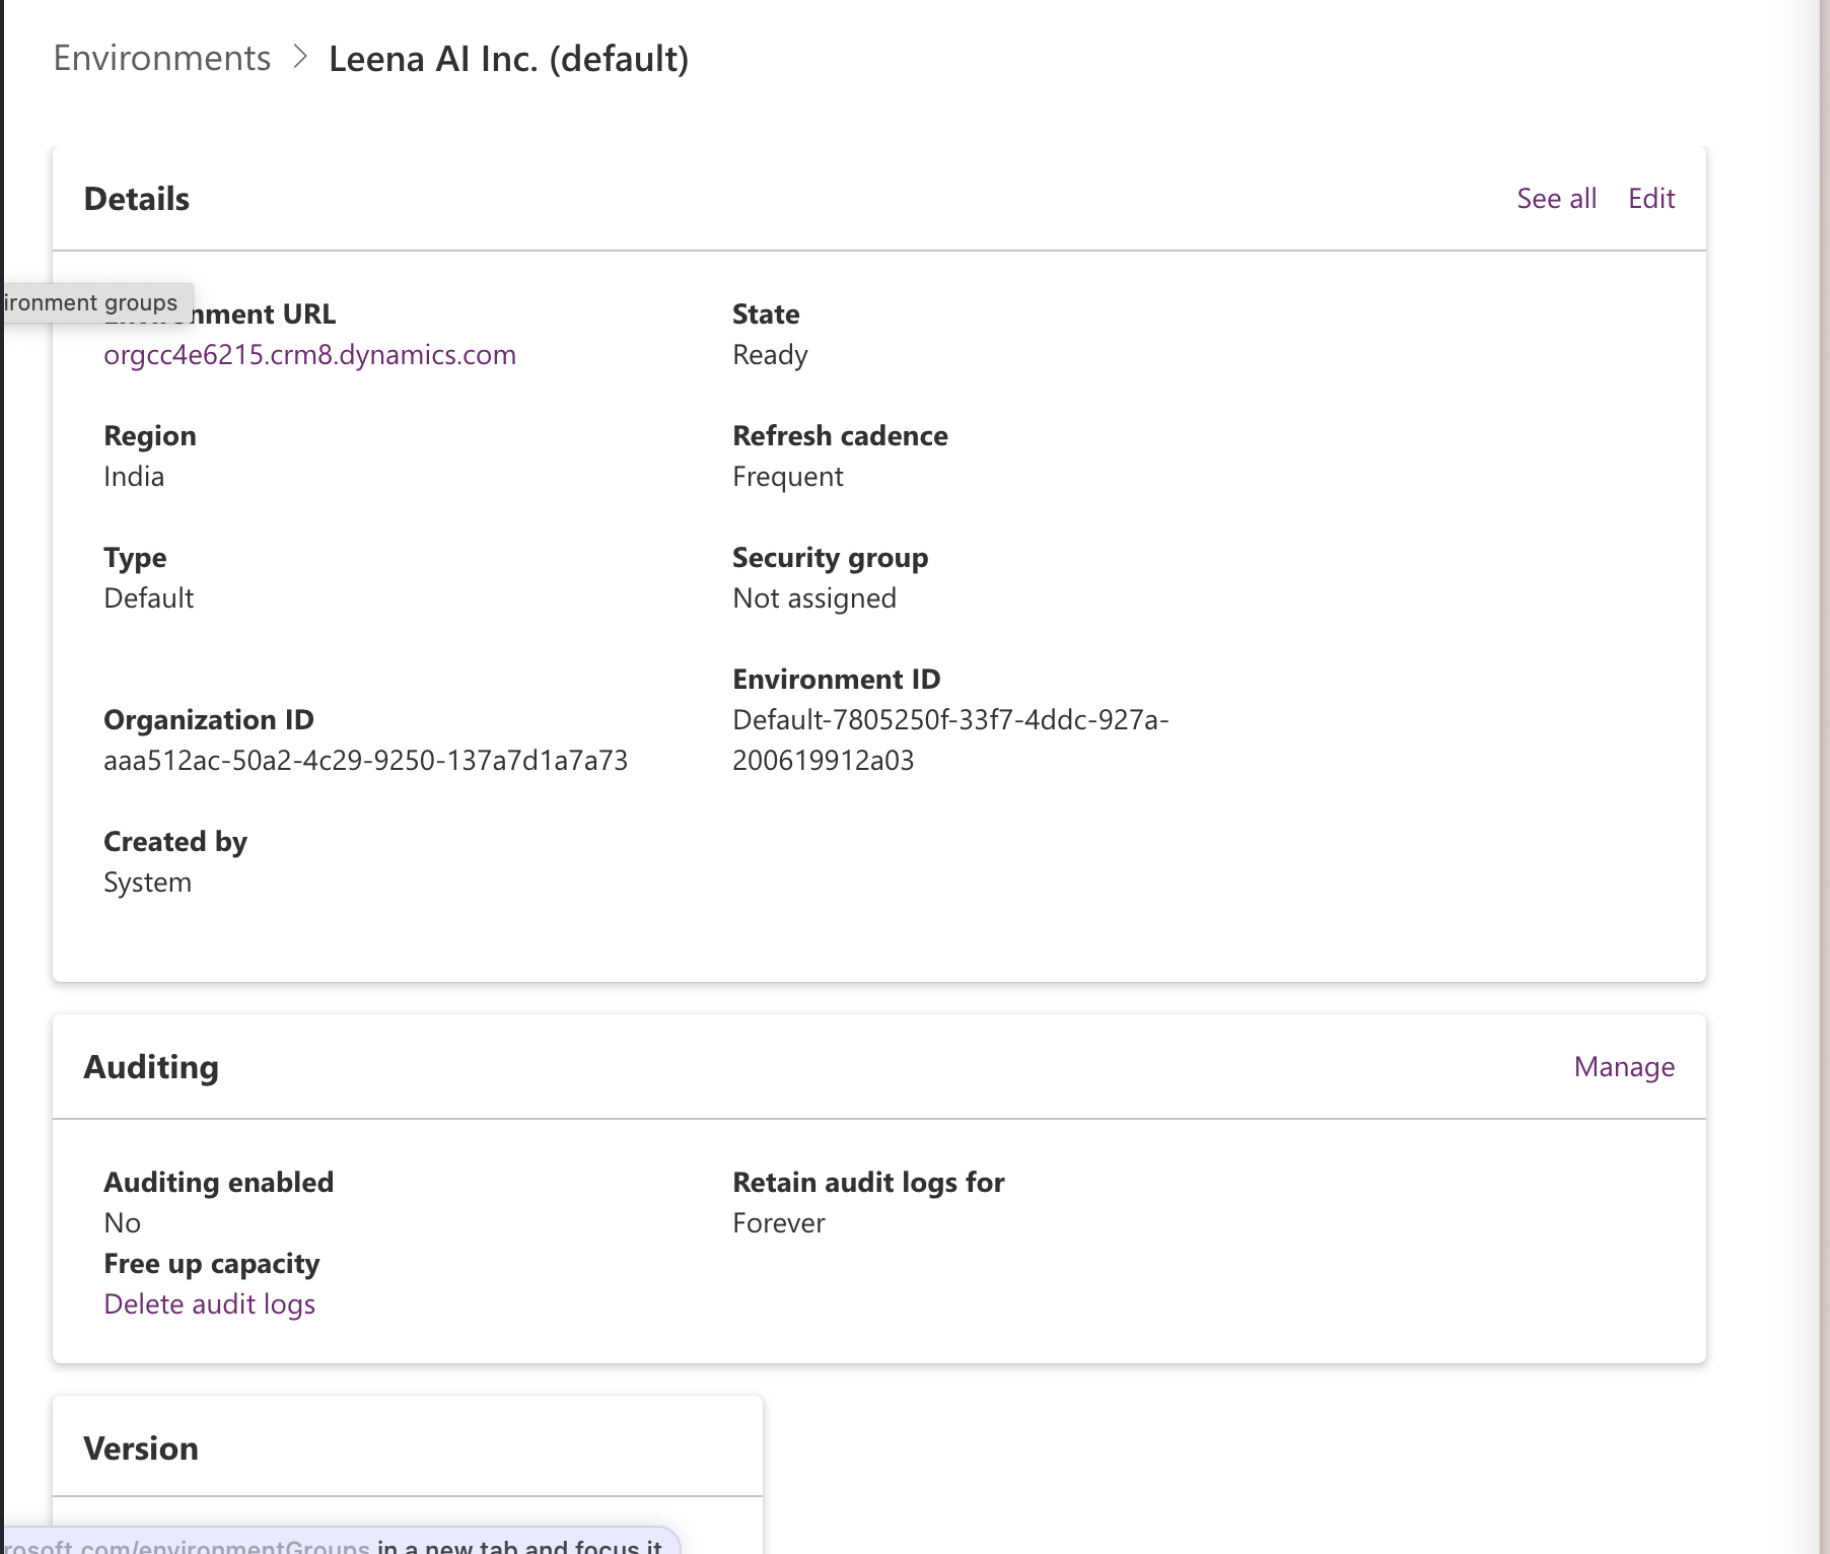1830x1554 pixels.
Task: Select the Delete audit logs link
Action: (209, 1304)
